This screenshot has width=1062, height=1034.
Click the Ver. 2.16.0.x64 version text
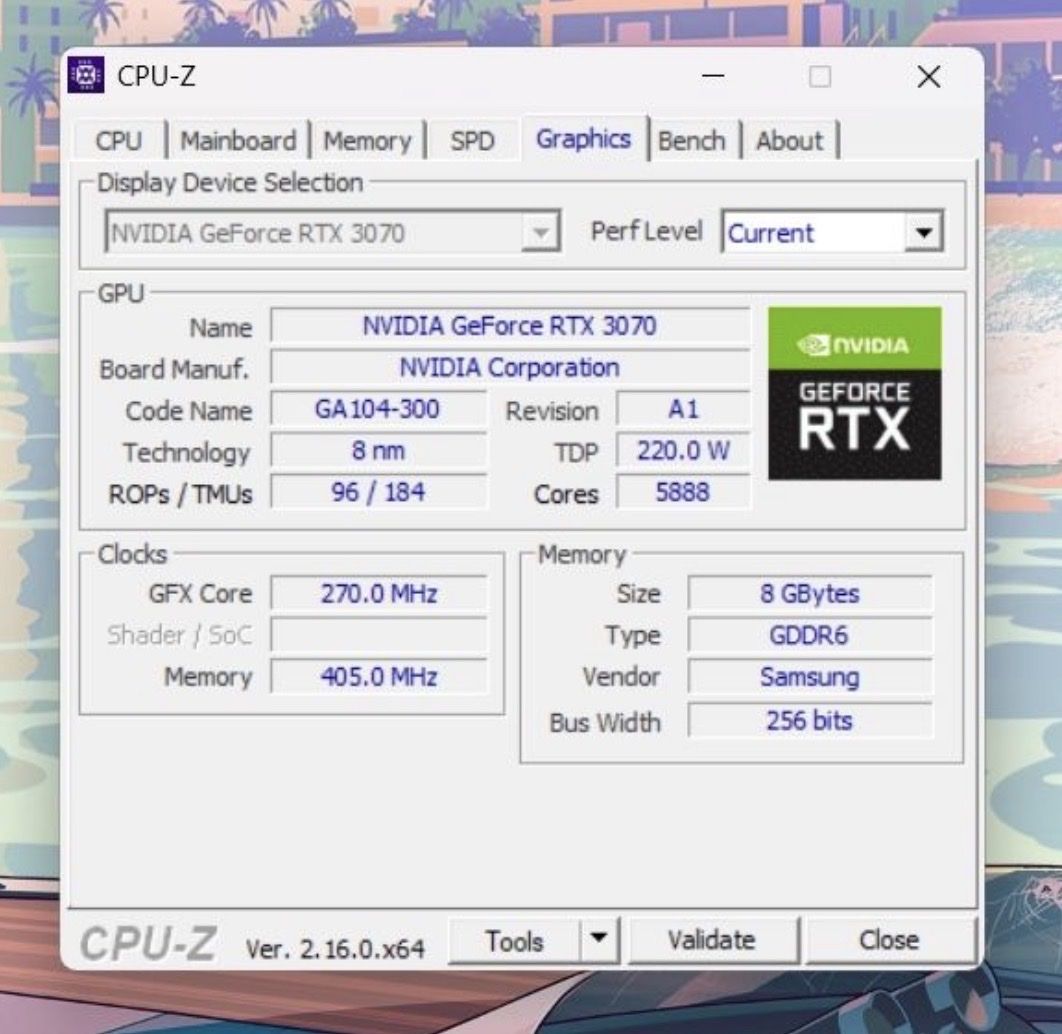point(335,948)
